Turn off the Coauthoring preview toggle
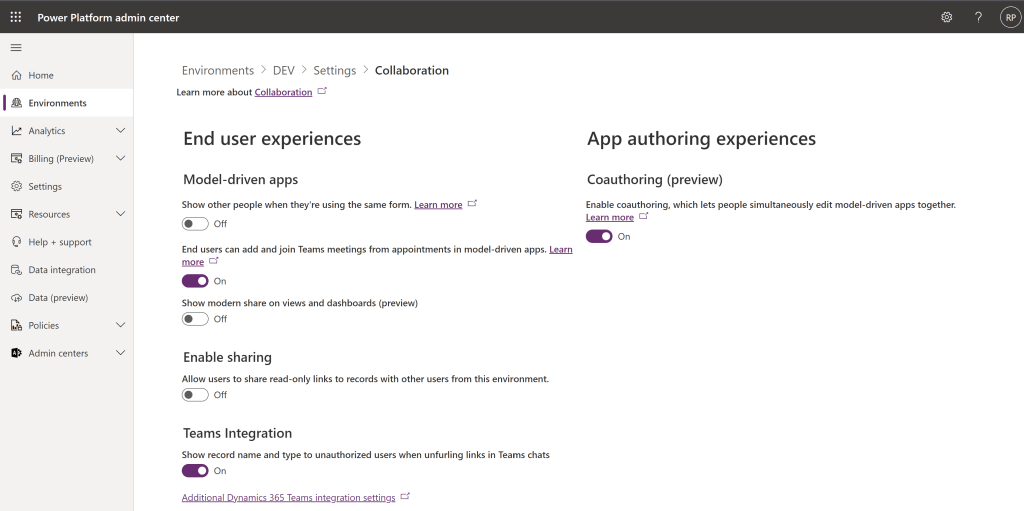Screen dimensions: 1024x511 [599, 236]
